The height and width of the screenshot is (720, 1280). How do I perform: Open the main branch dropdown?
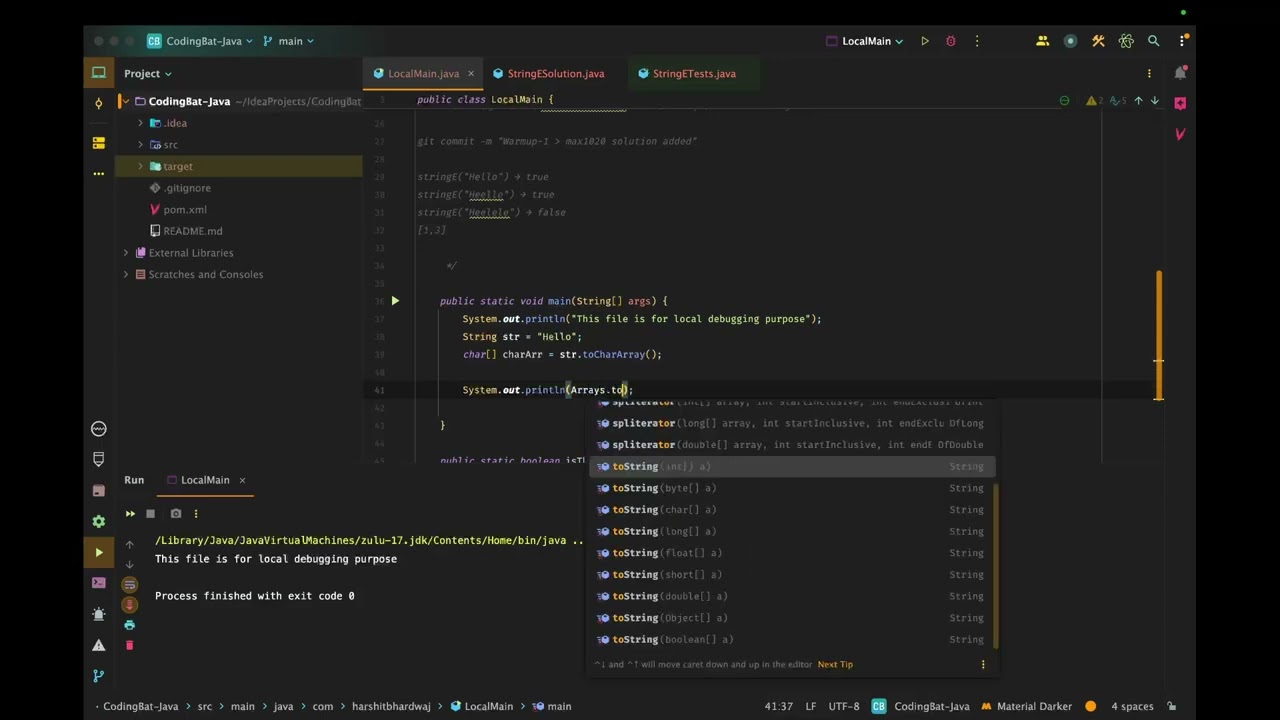point(289,41)
